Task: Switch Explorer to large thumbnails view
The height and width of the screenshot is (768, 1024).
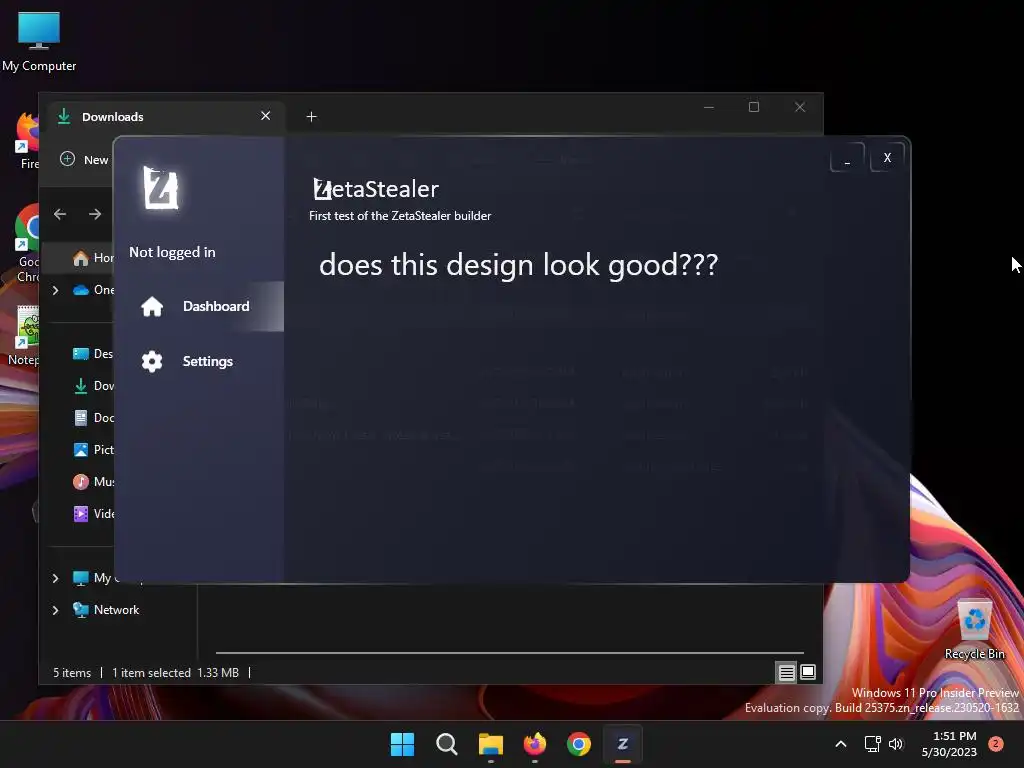Action: [808, 672]
